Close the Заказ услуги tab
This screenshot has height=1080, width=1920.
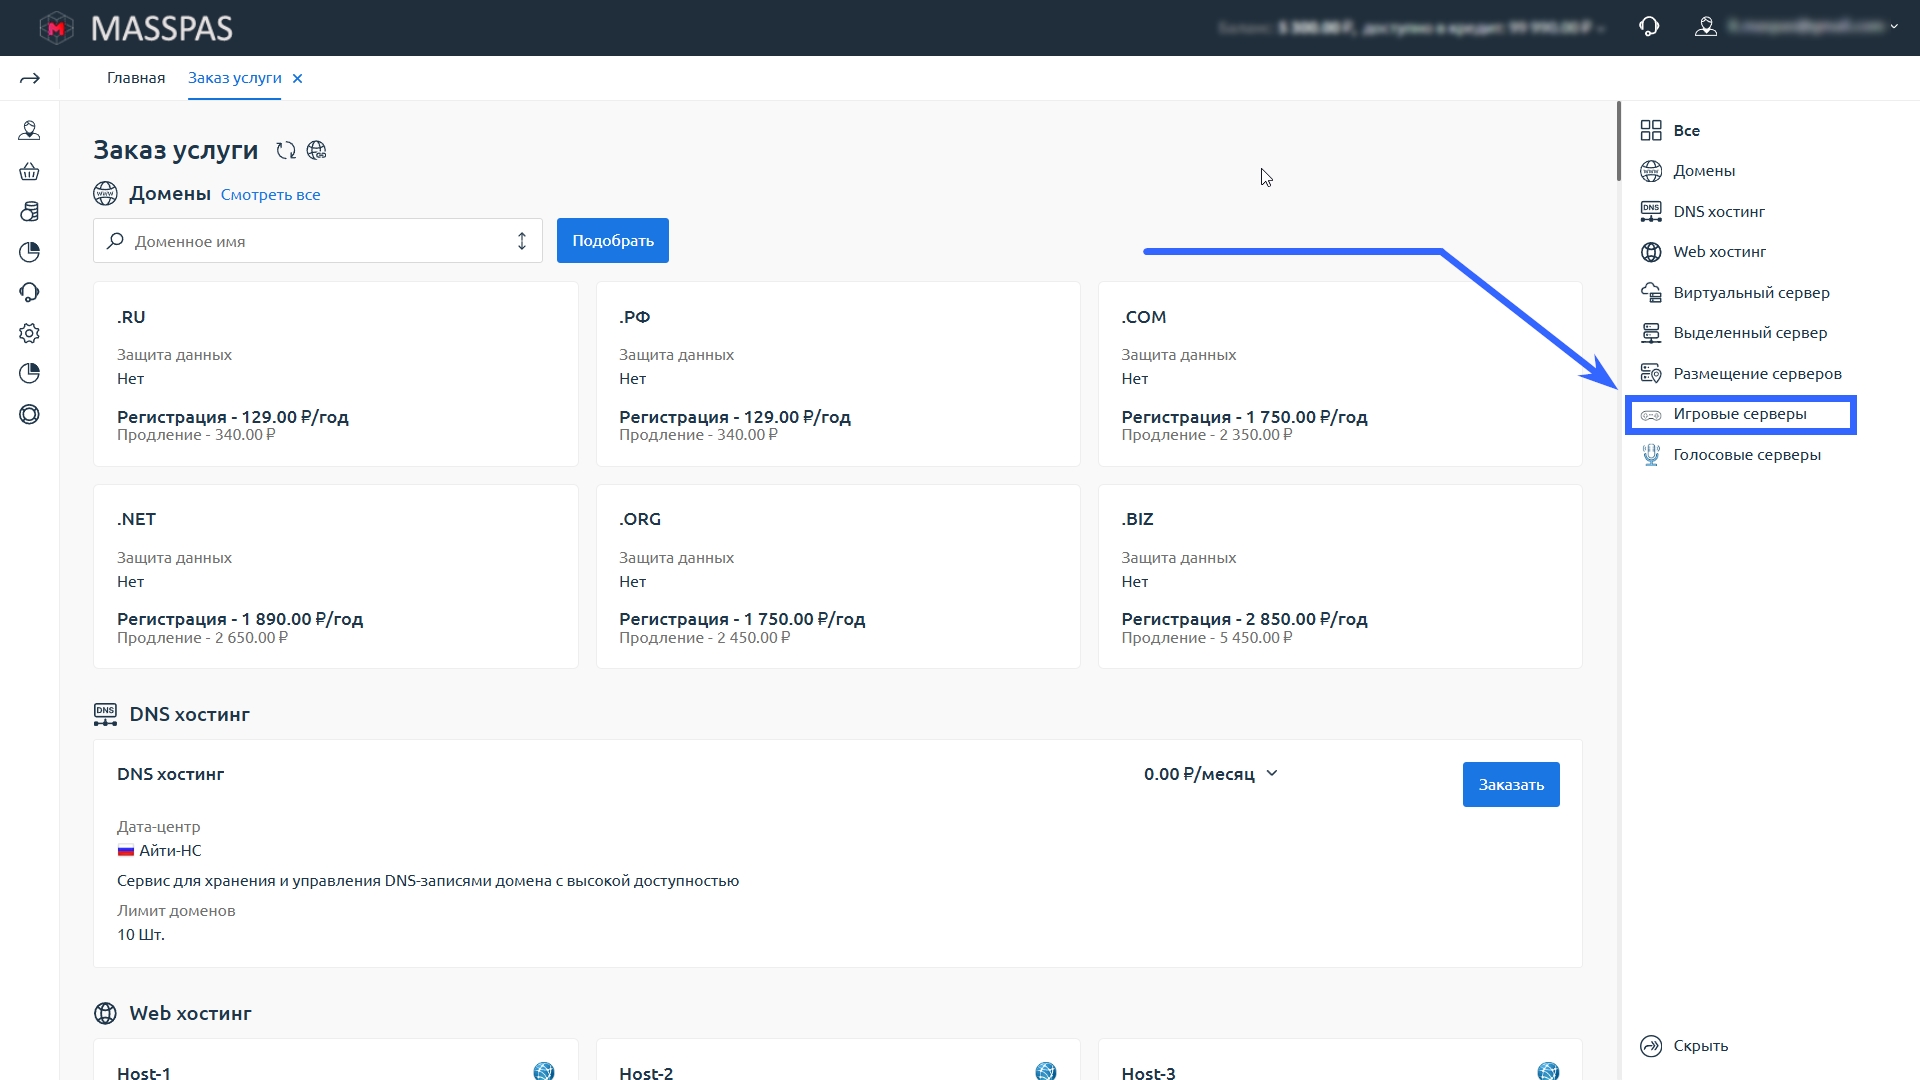pyautogui.click(x=297, y=78)
